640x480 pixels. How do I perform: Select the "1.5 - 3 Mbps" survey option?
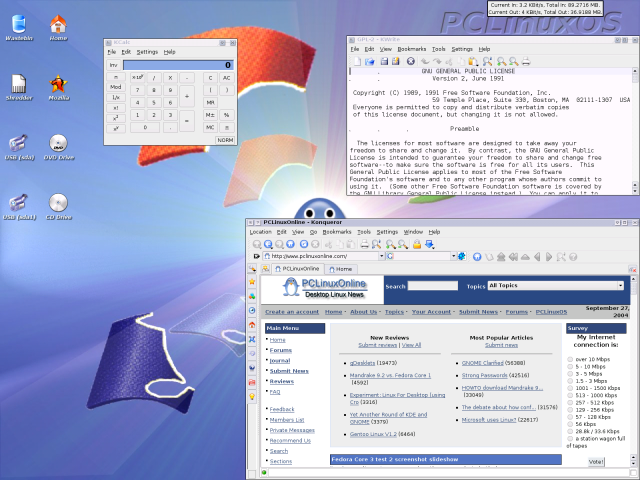570,381
